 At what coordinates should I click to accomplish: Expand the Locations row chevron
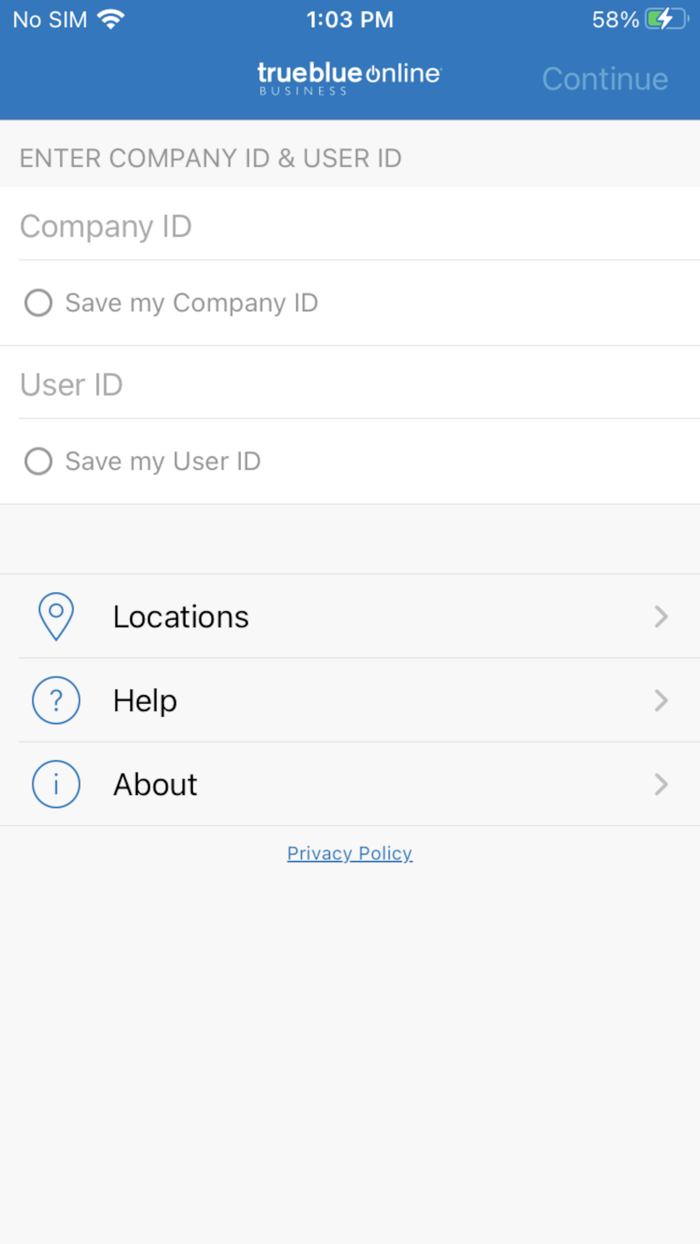pyautogui.click(x=660, y=616)
